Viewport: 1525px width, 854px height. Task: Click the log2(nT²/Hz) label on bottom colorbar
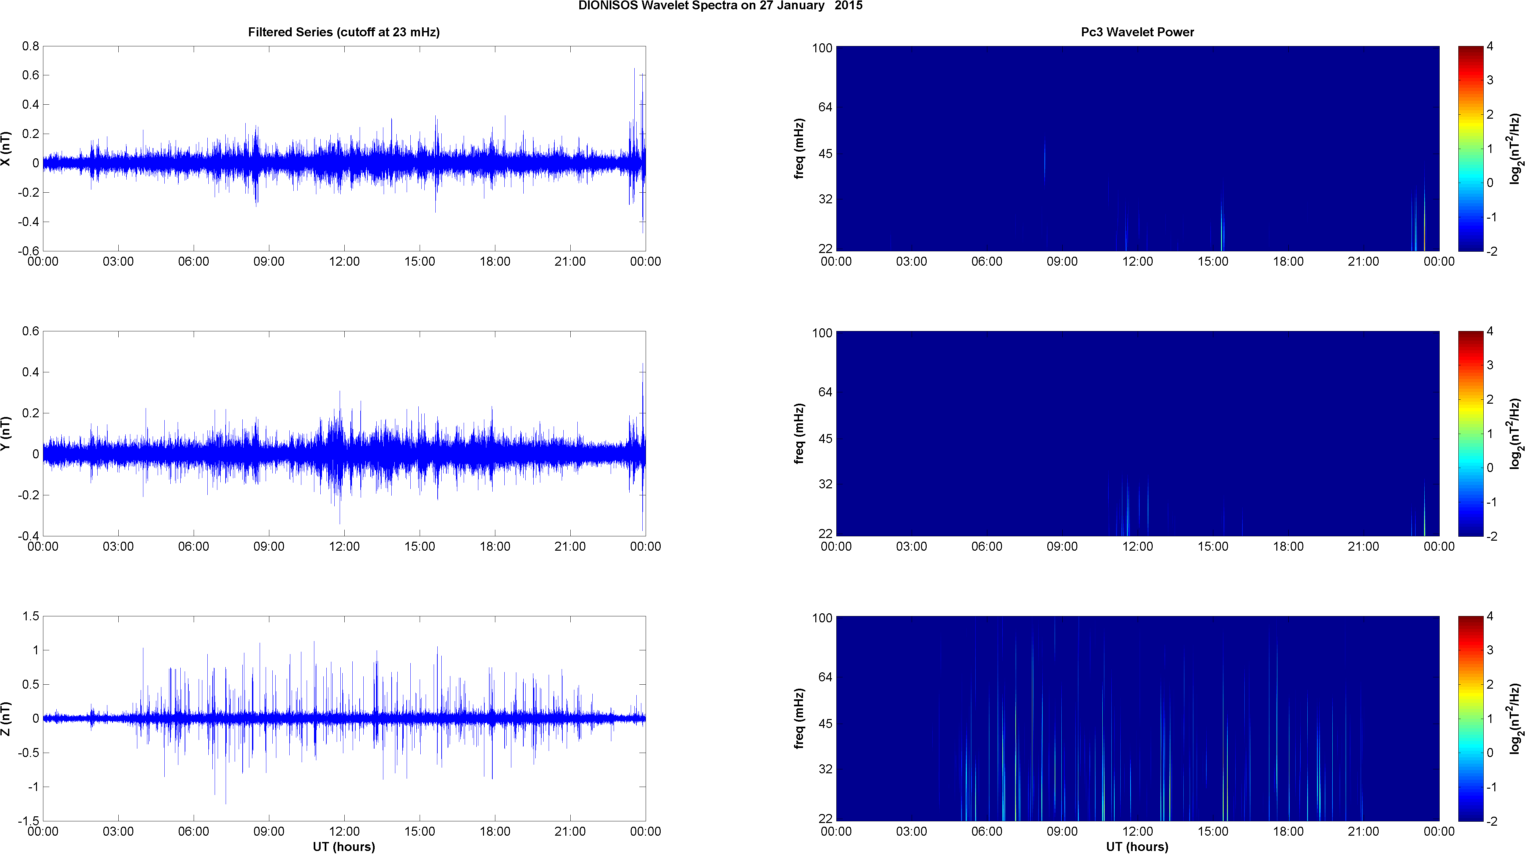click(1515, 719)
